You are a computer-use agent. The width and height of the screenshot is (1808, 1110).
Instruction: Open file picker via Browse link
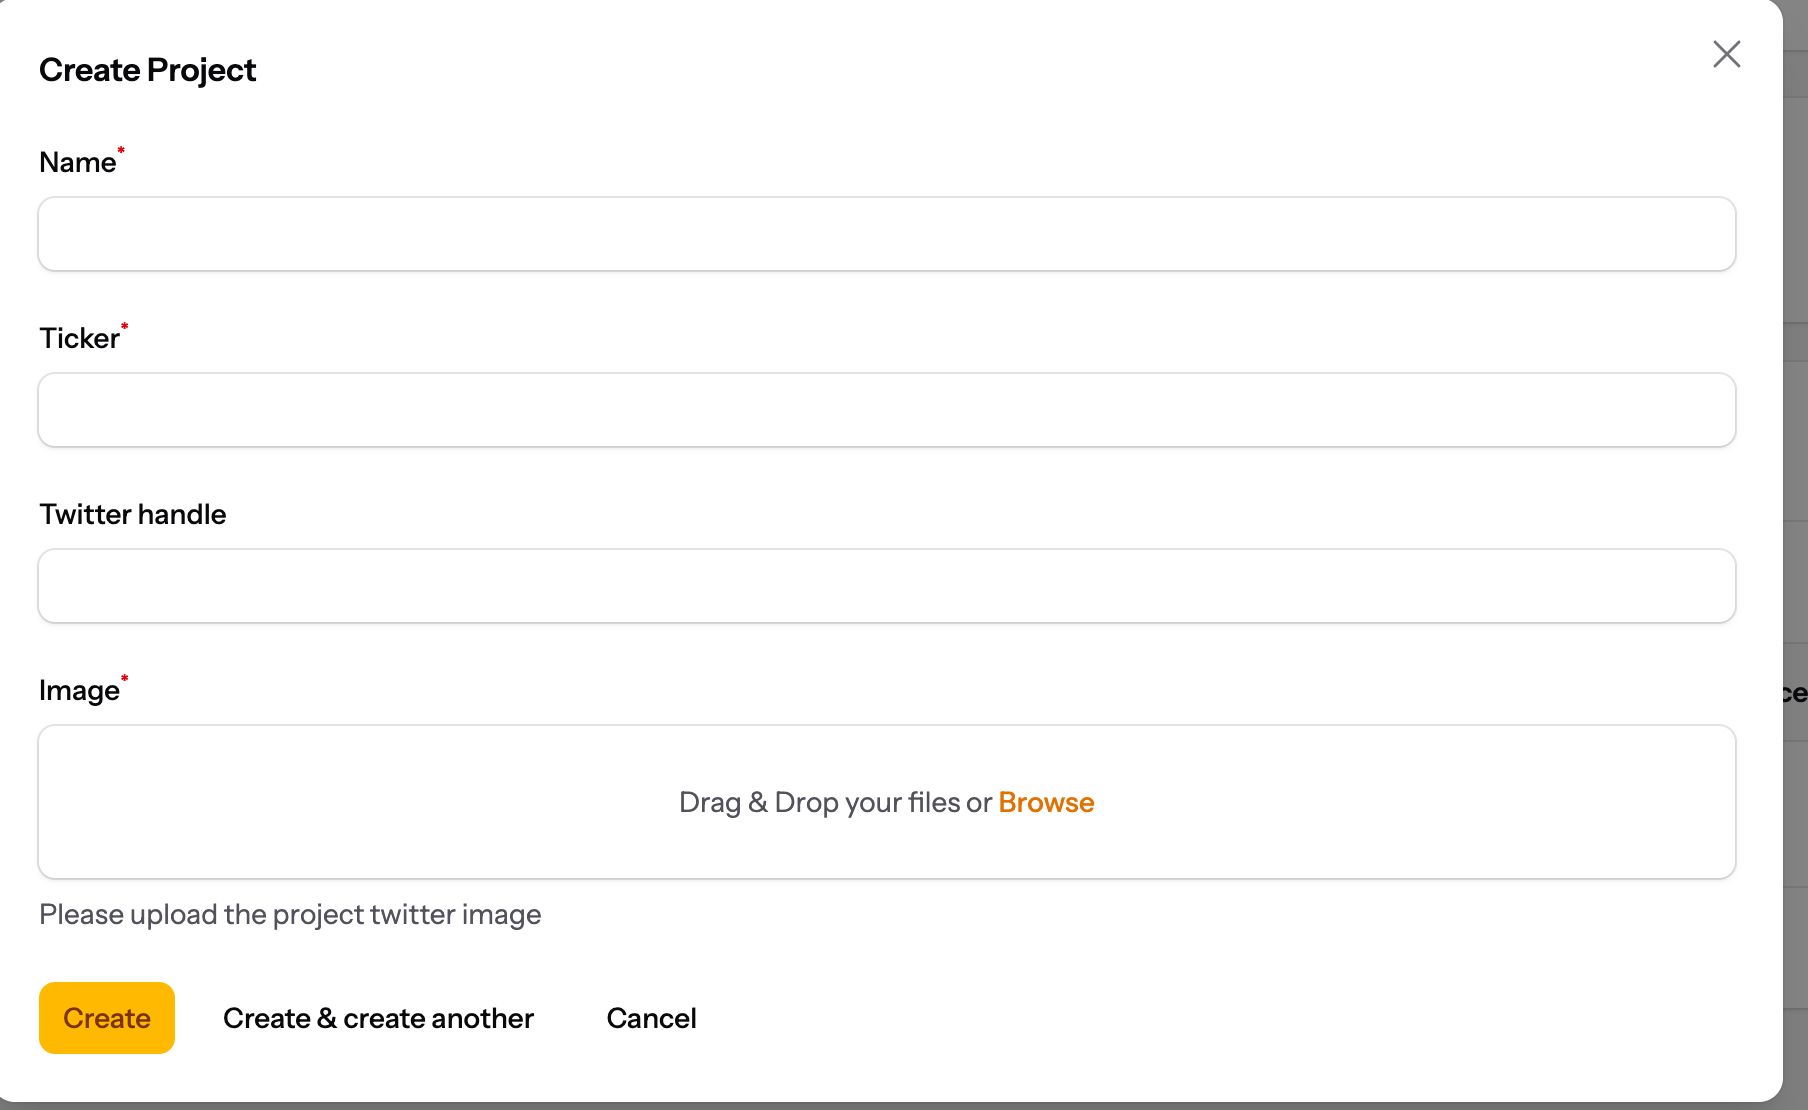click(1046, 802)
